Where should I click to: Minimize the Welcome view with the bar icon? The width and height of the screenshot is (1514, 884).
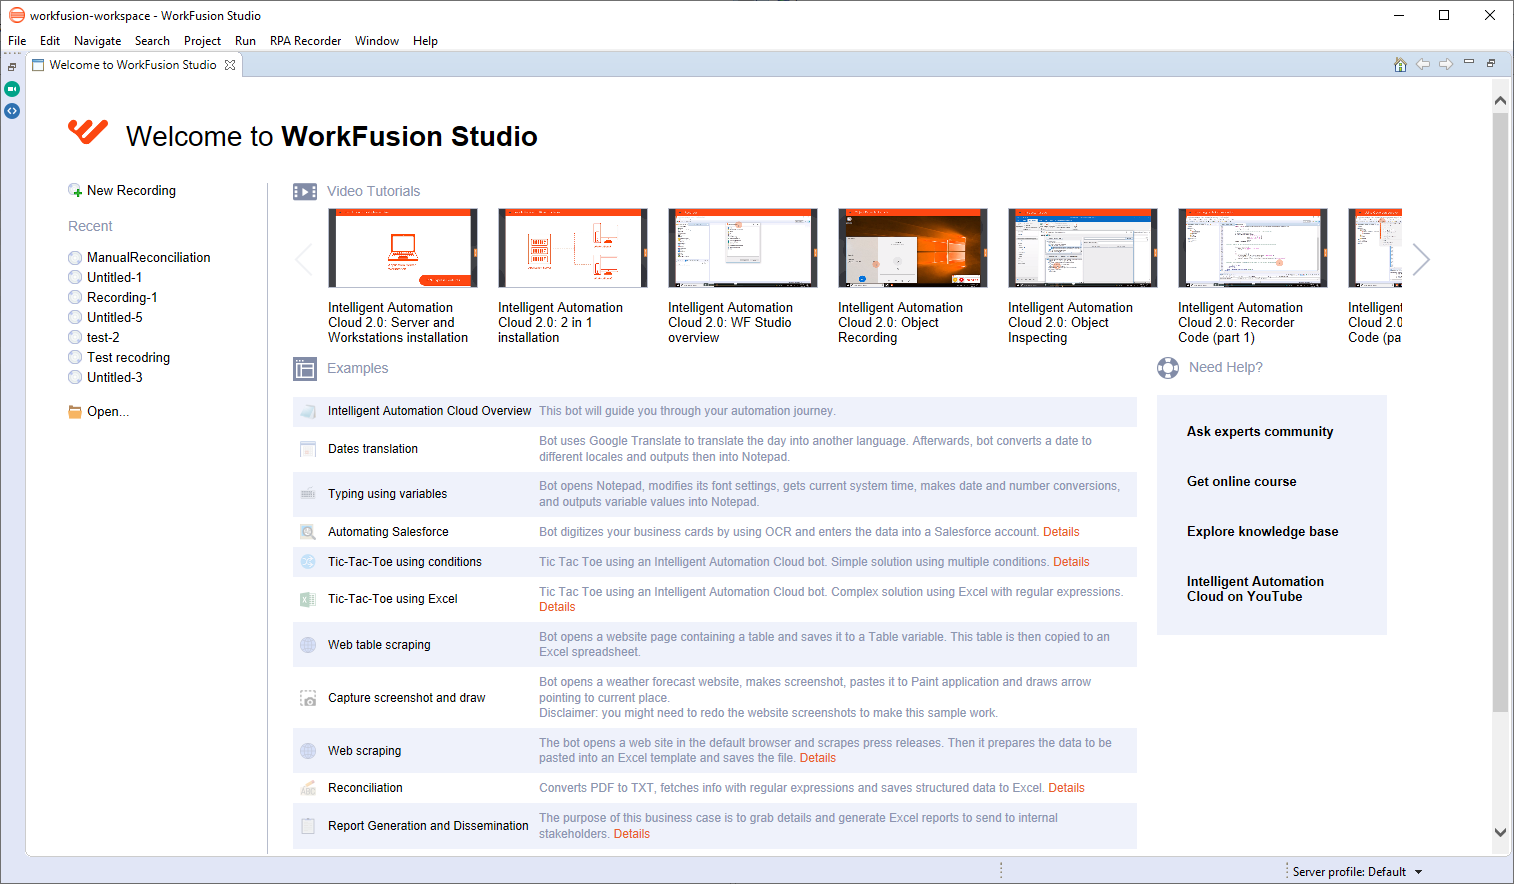point(1469,63)
